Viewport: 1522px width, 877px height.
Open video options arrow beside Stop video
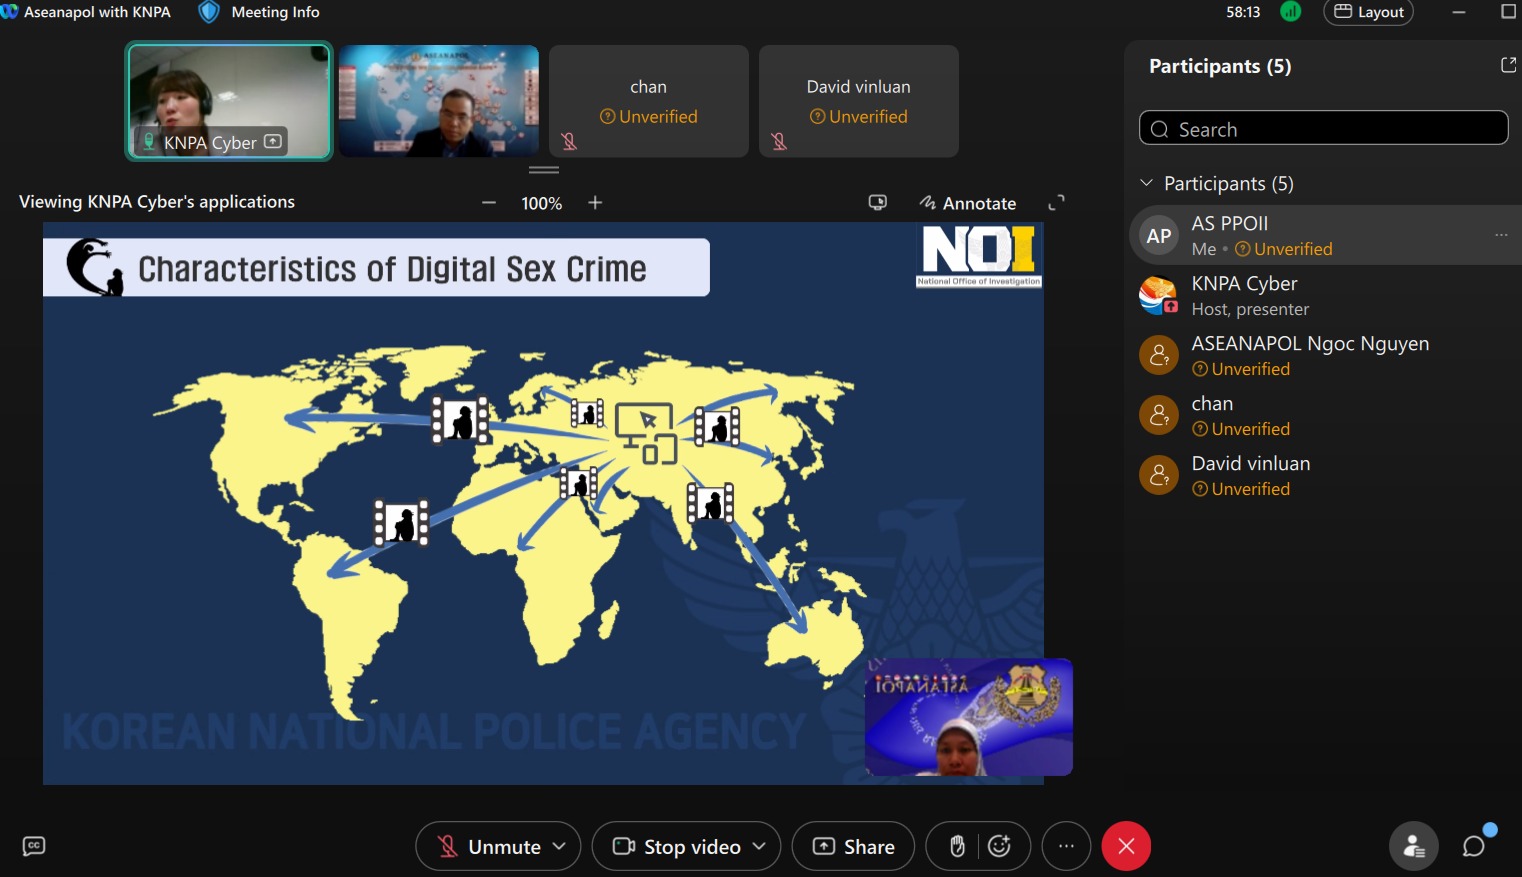(760, 847)
